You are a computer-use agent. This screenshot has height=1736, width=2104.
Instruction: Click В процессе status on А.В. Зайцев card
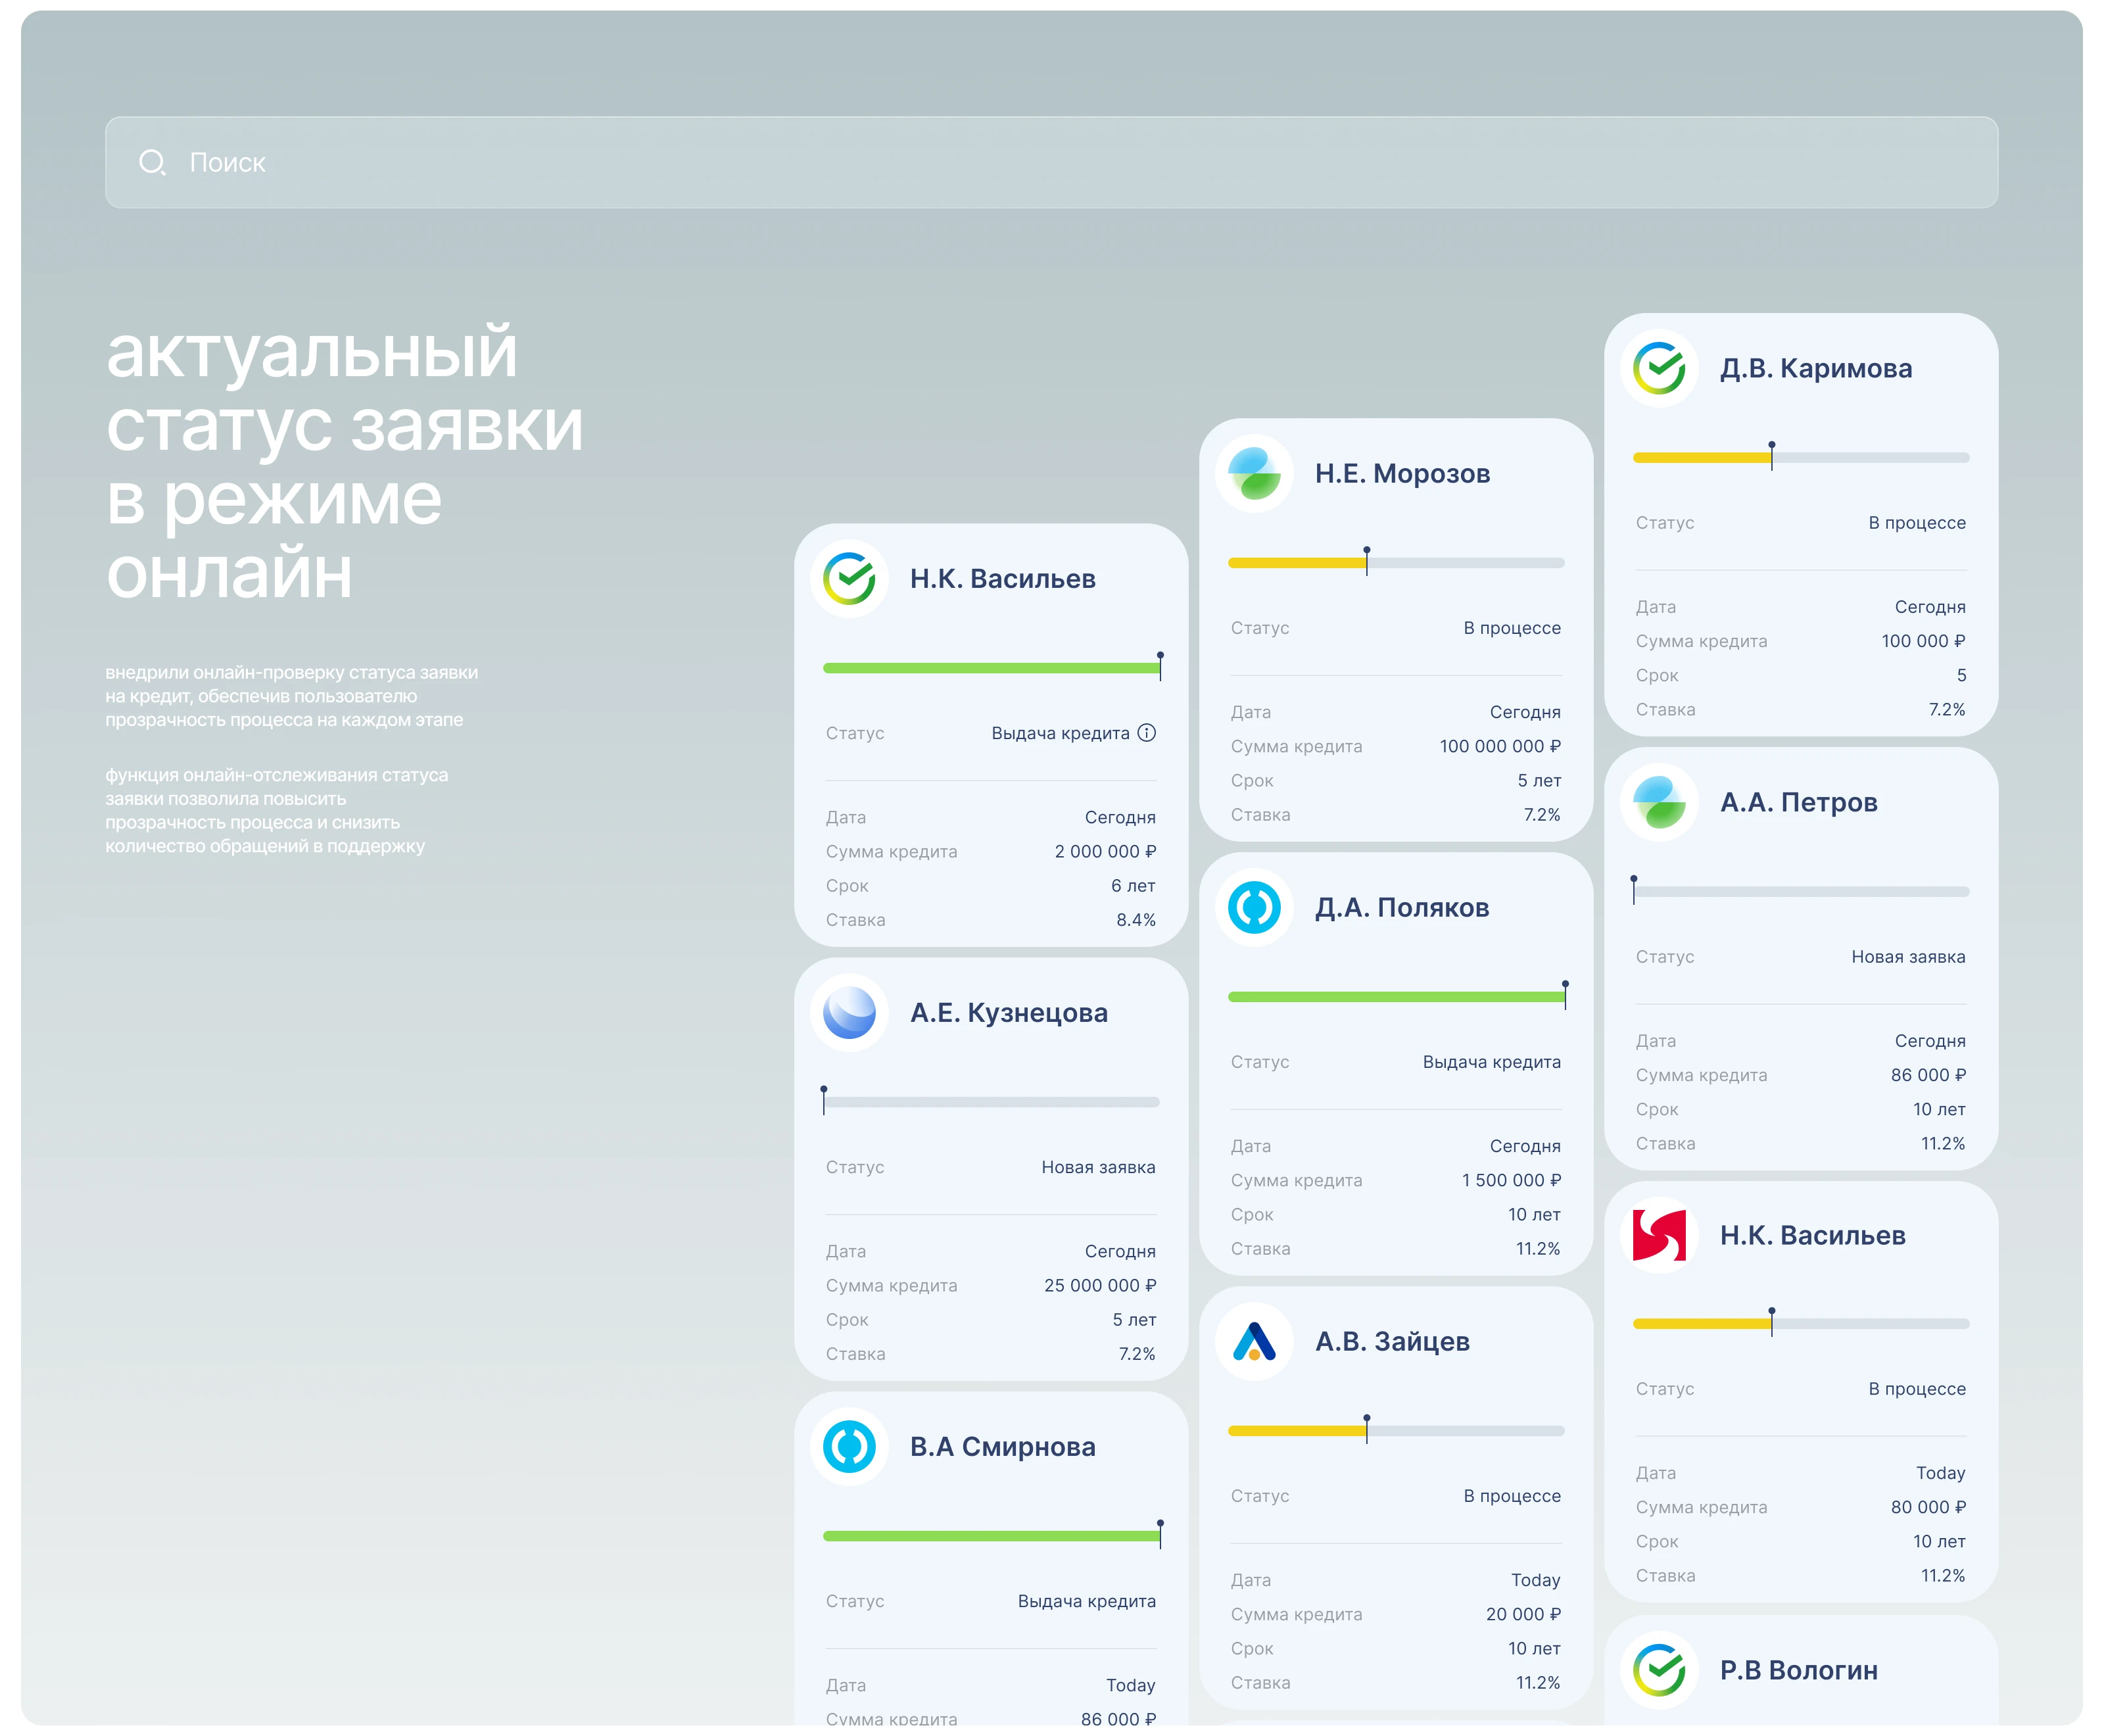click(x=1511, y=1496)
